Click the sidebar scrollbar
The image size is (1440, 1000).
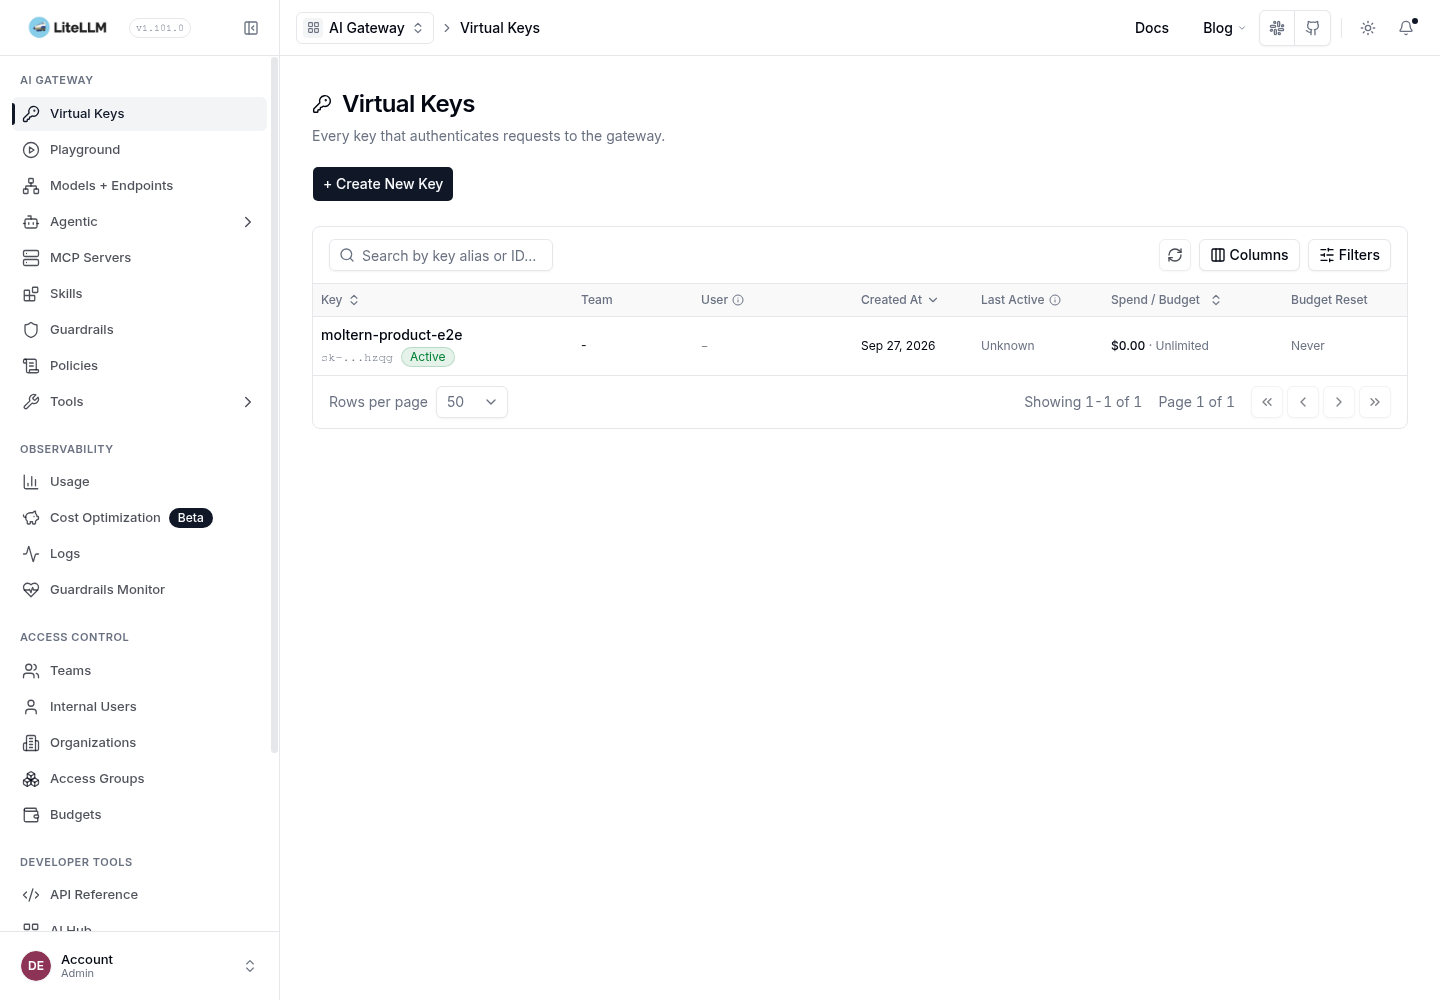(x=274, y=405)
